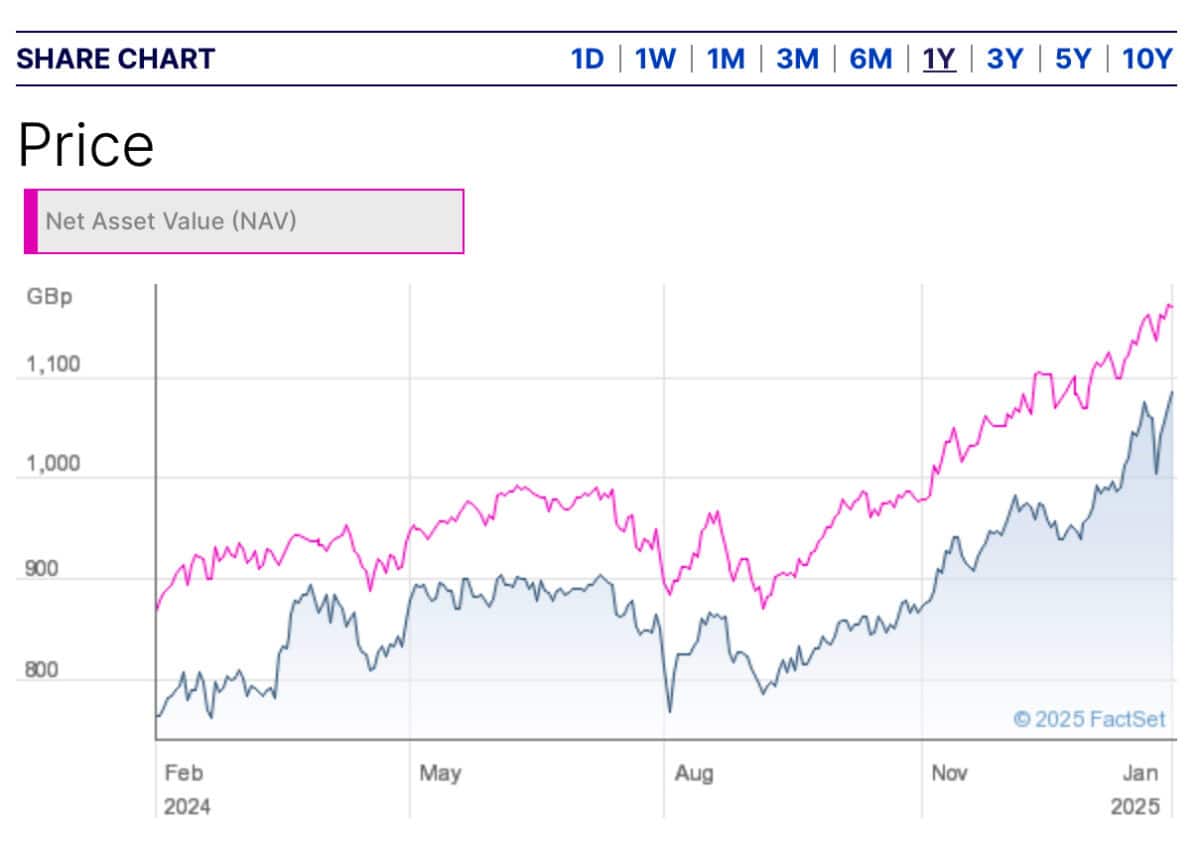Click the © 2025 FactSet credit
The height and width of the screenshot is (847, 1200).
(1089, 719)
